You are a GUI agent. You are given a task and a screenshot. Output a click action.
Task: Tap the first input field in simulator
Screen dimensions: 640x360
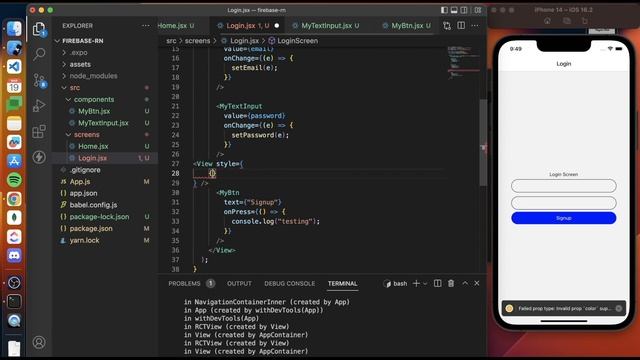tap(563, 186)
